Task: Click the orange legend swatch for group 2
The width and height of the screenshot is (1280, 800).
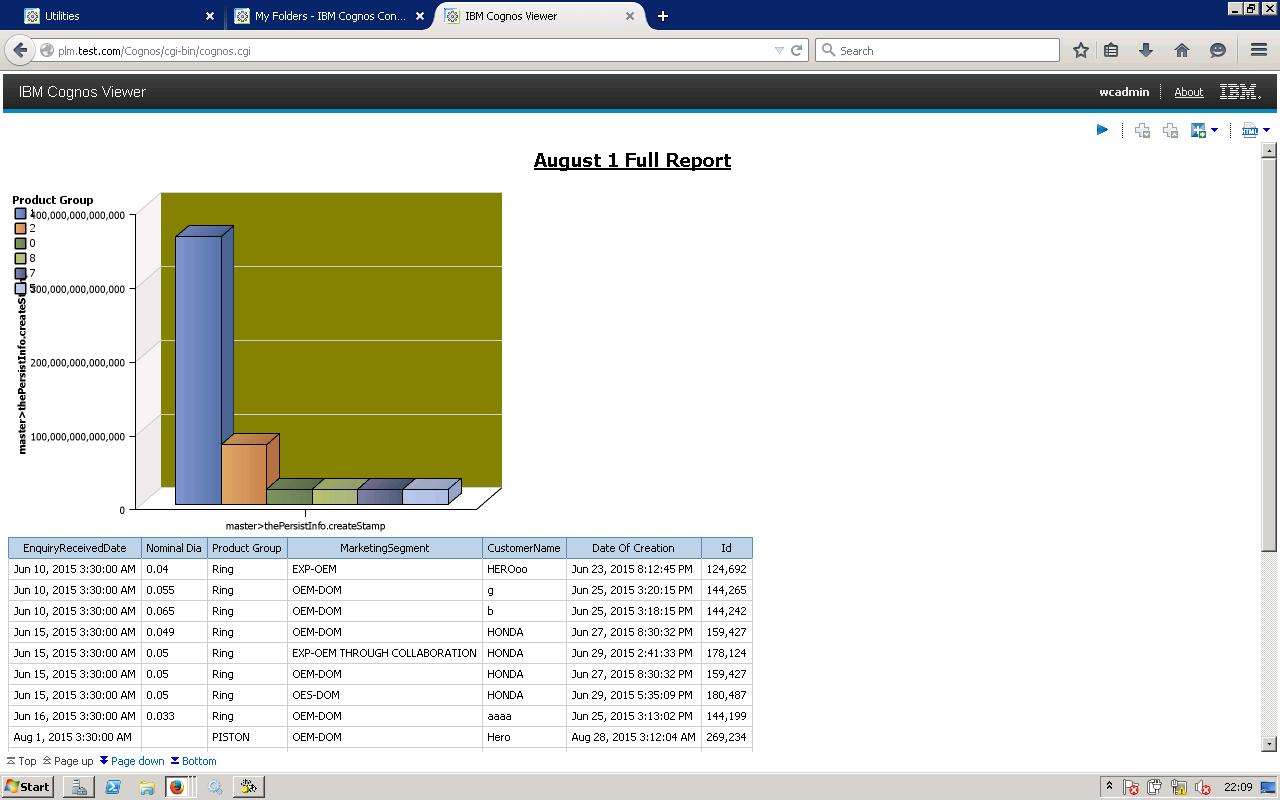Action: tap(20, 228)
